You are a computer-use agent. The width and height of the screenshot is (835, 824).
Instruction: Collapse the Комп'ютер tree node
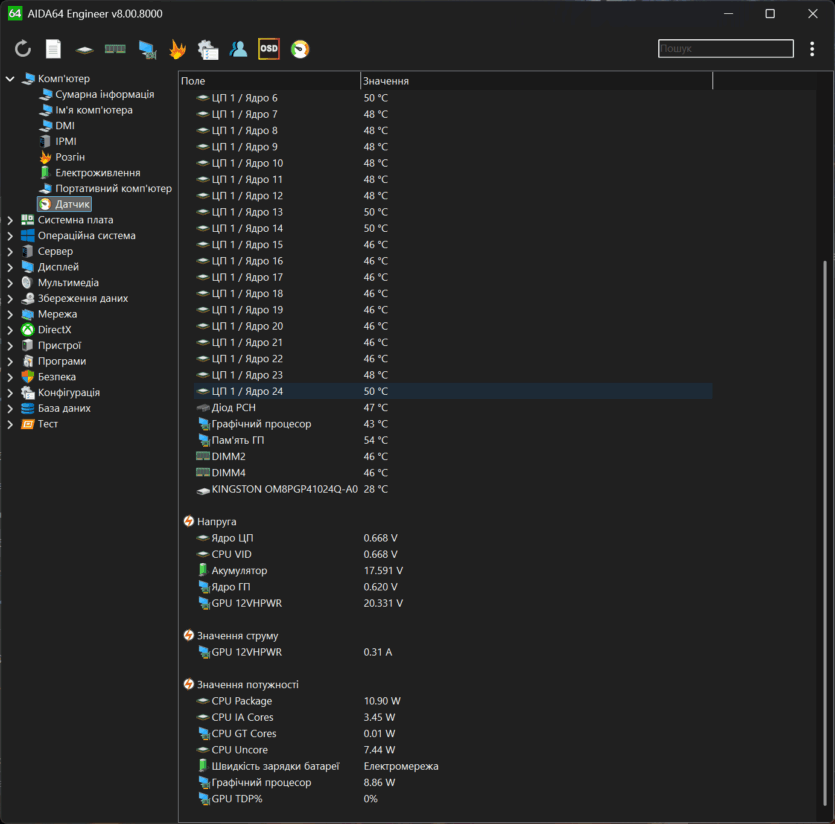[10, 79]
